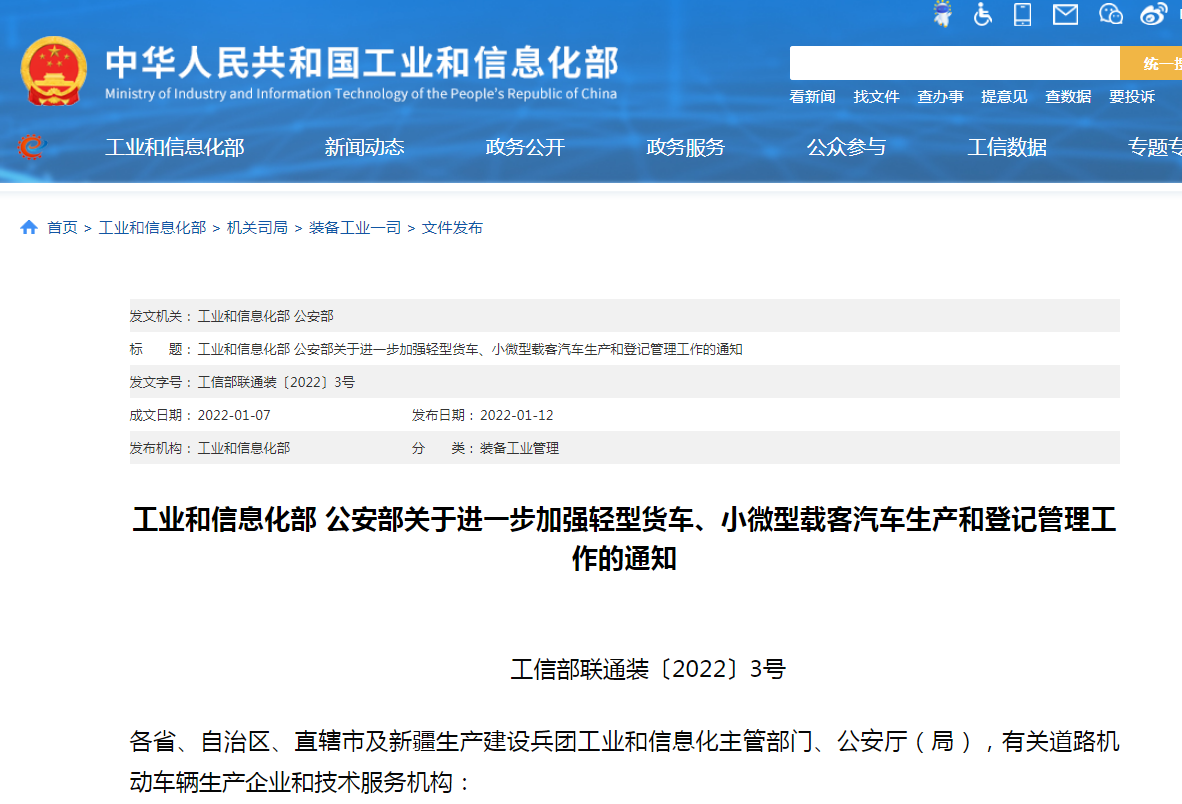
Task: Go to 首页 in breadcrumb
Action: (62, 228)
